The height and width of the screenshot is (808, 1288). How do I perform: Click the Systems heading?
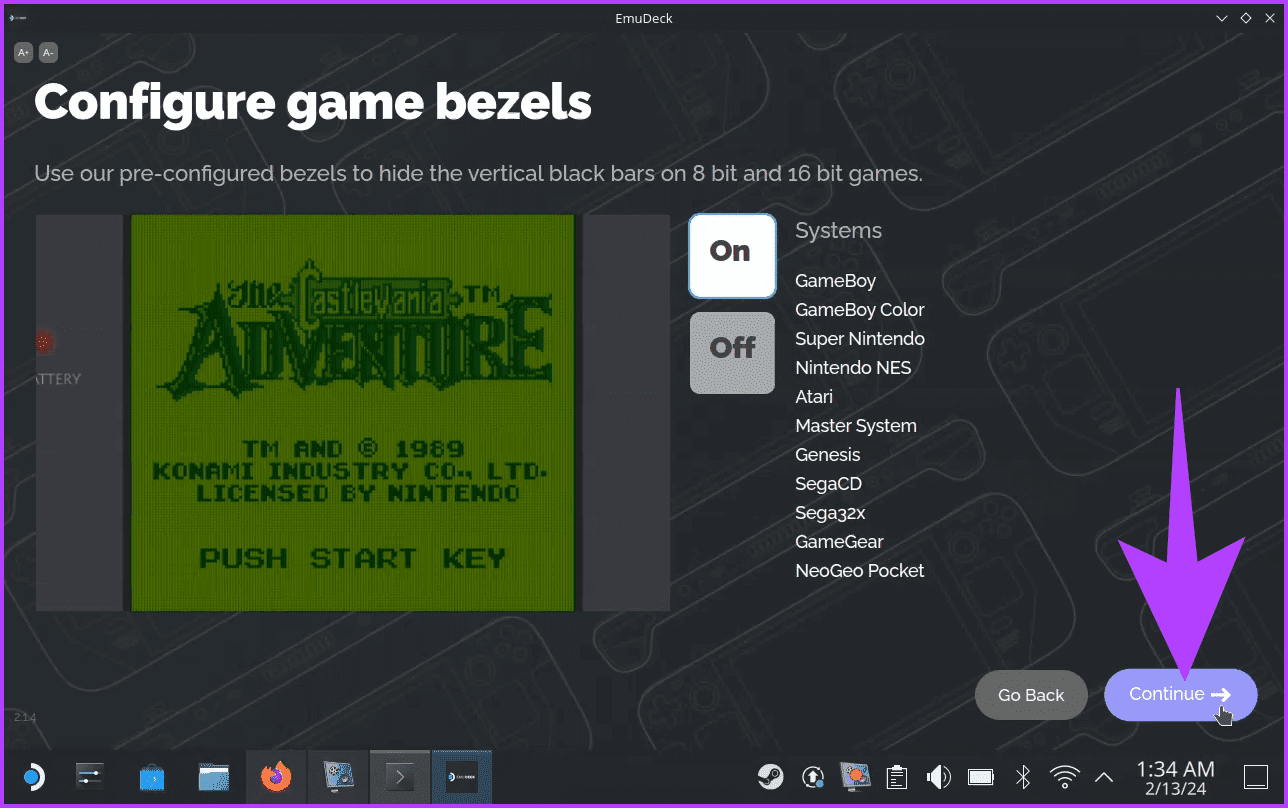click(838, 231)
